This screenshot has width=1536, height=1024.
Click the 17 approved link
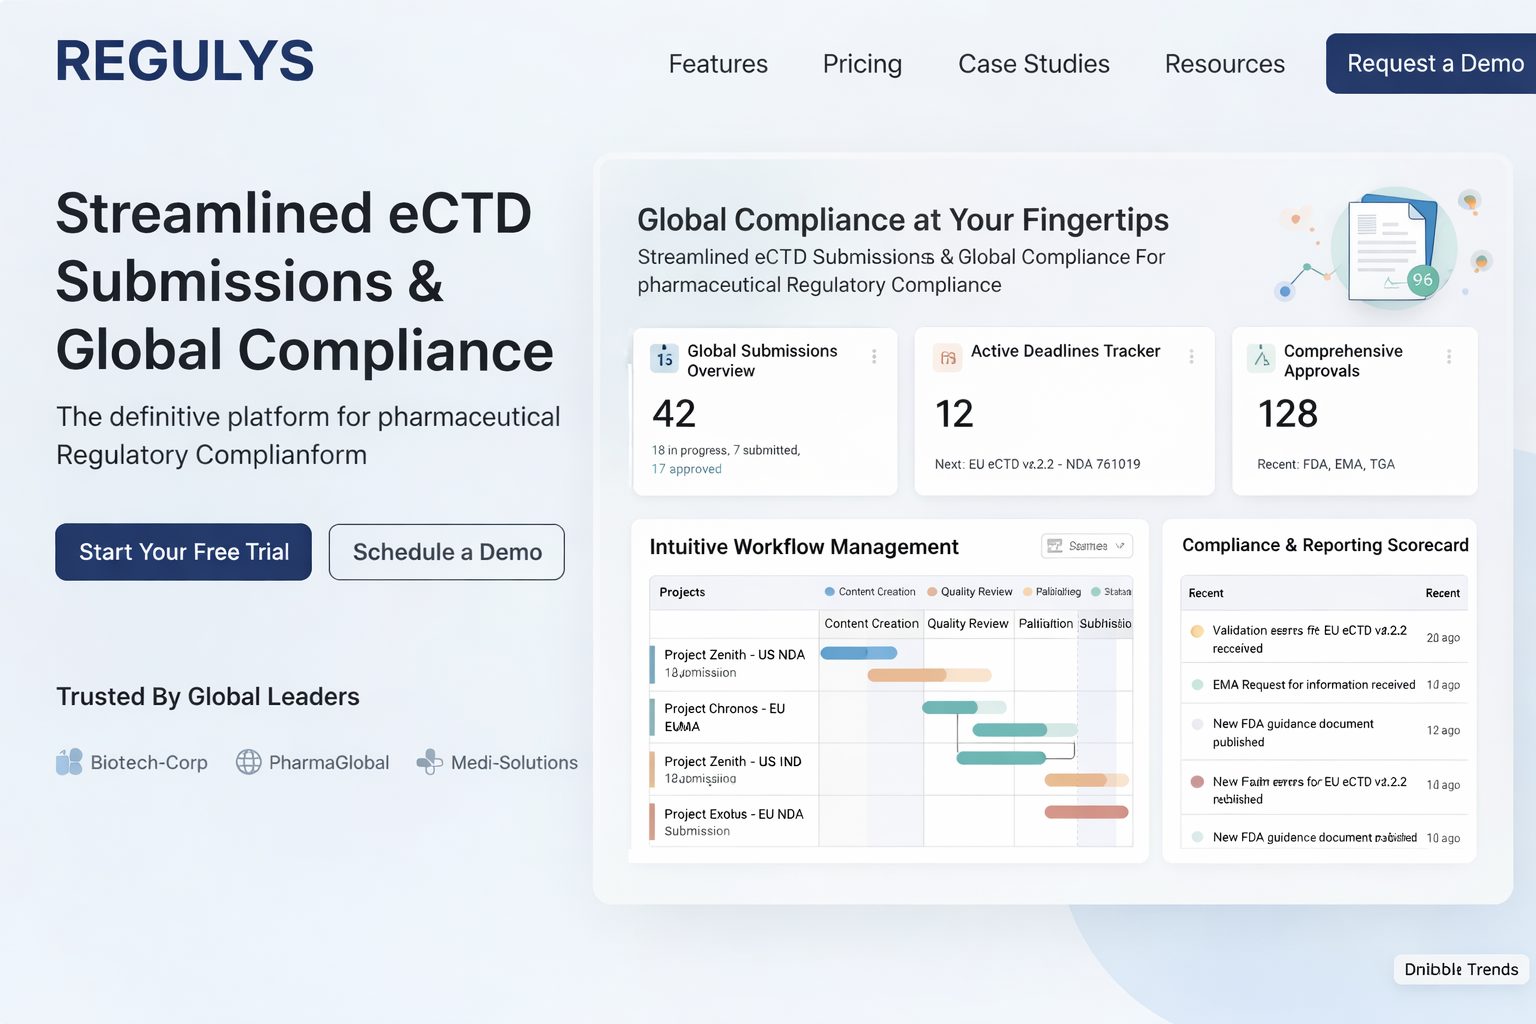687,469
